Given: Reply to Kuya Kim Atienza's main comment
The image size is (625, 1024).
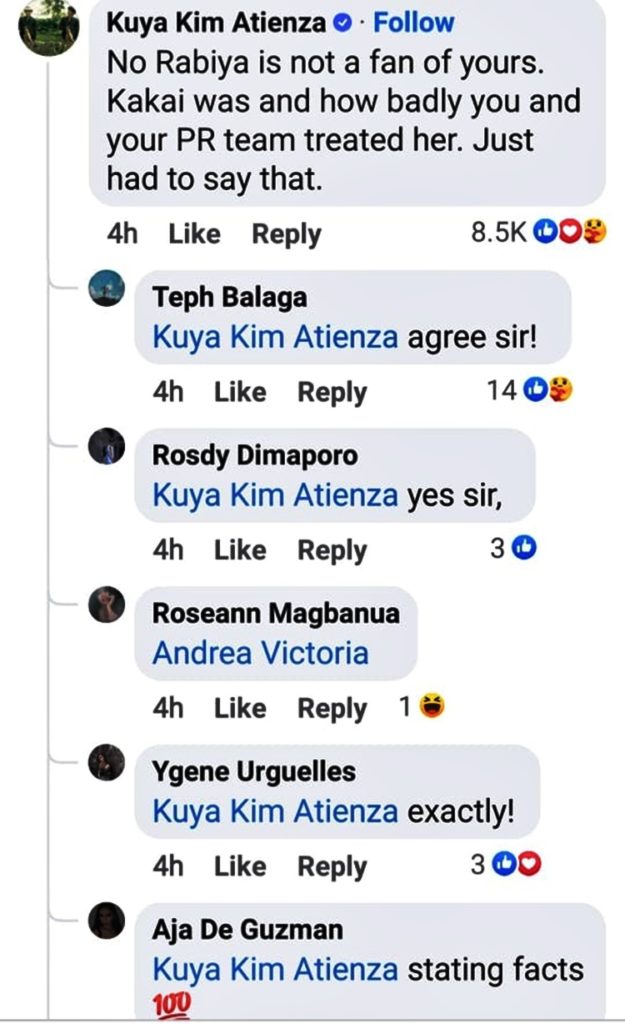Looking at the screenshot, I should (x=286, y=234).
